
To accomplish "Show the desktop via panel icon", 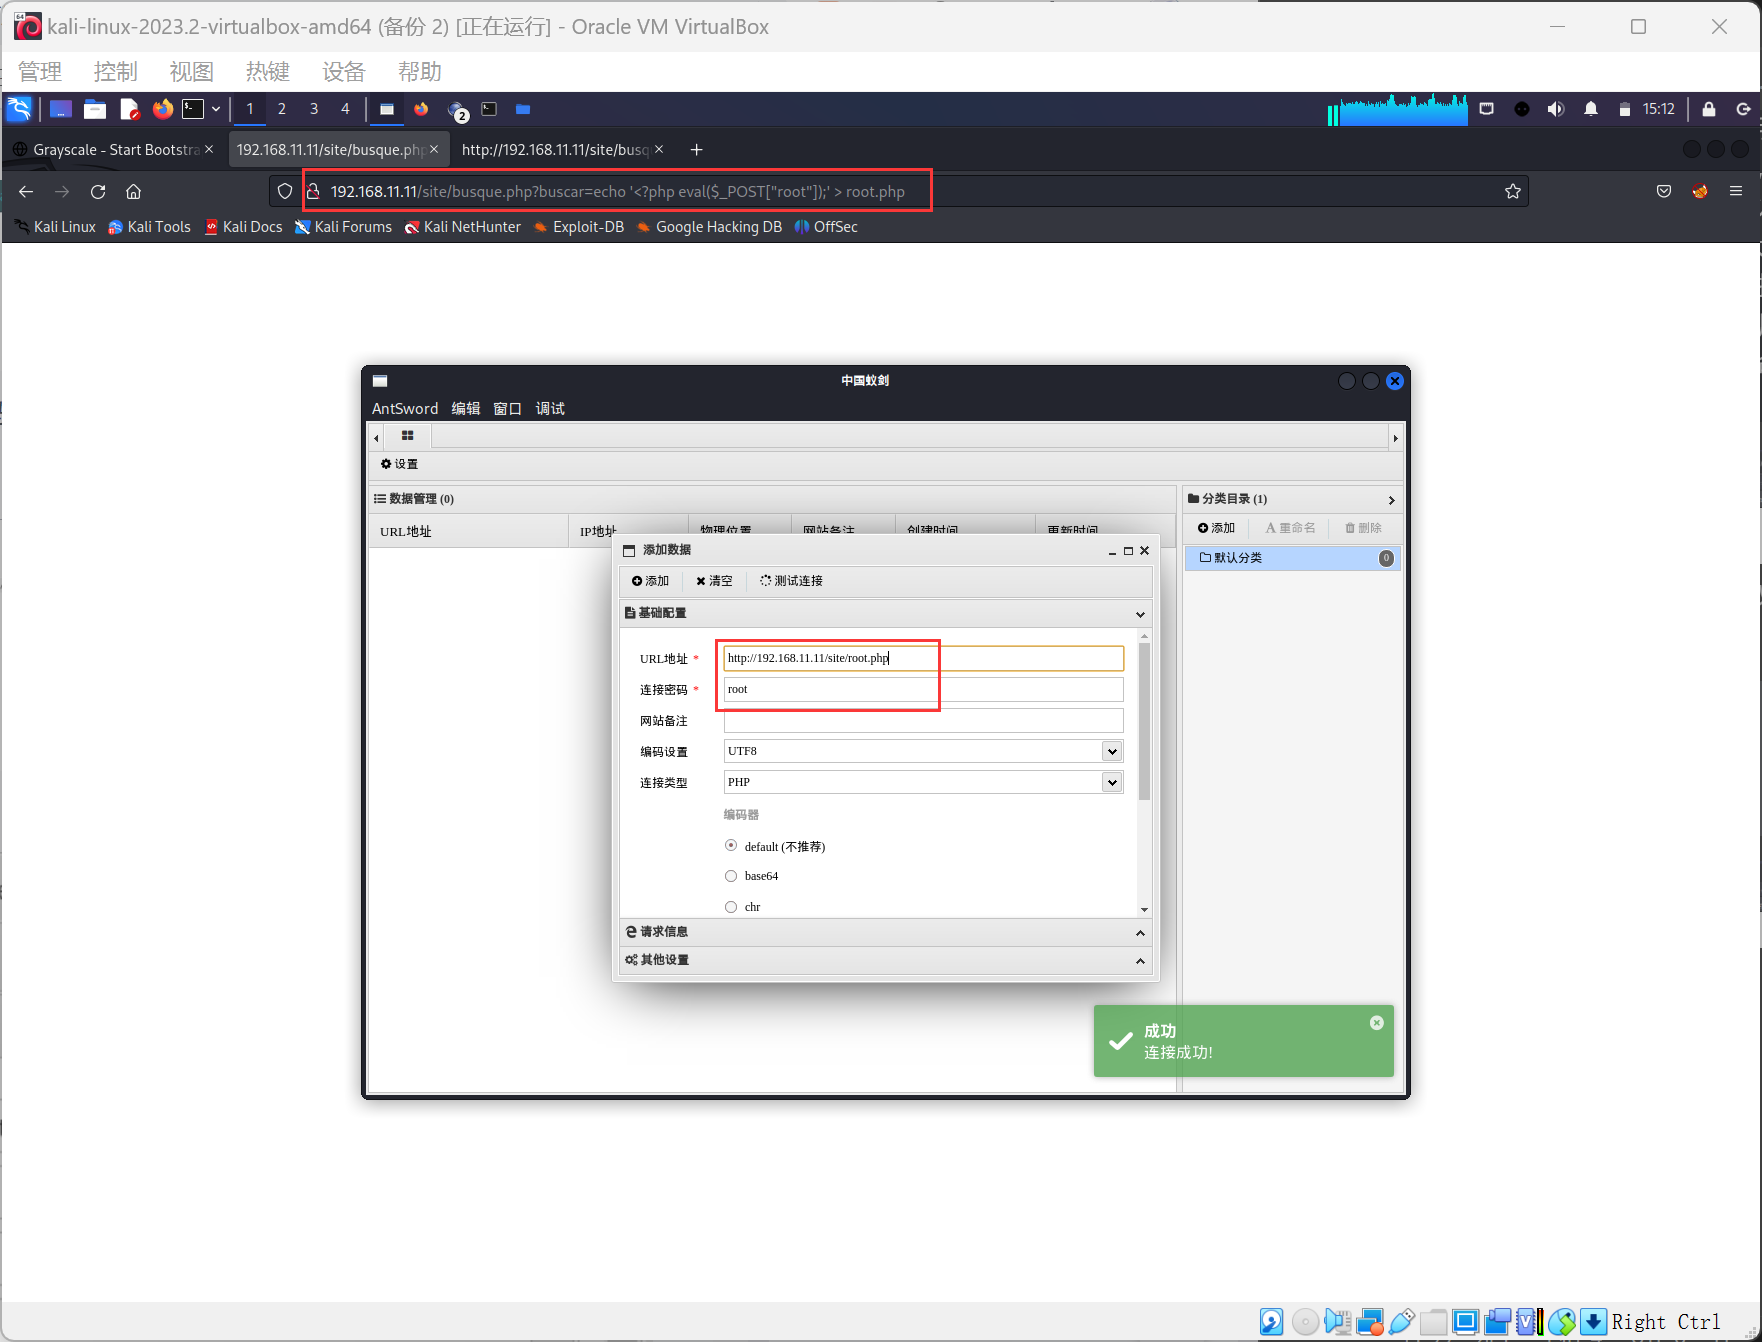I will (61, 109).
